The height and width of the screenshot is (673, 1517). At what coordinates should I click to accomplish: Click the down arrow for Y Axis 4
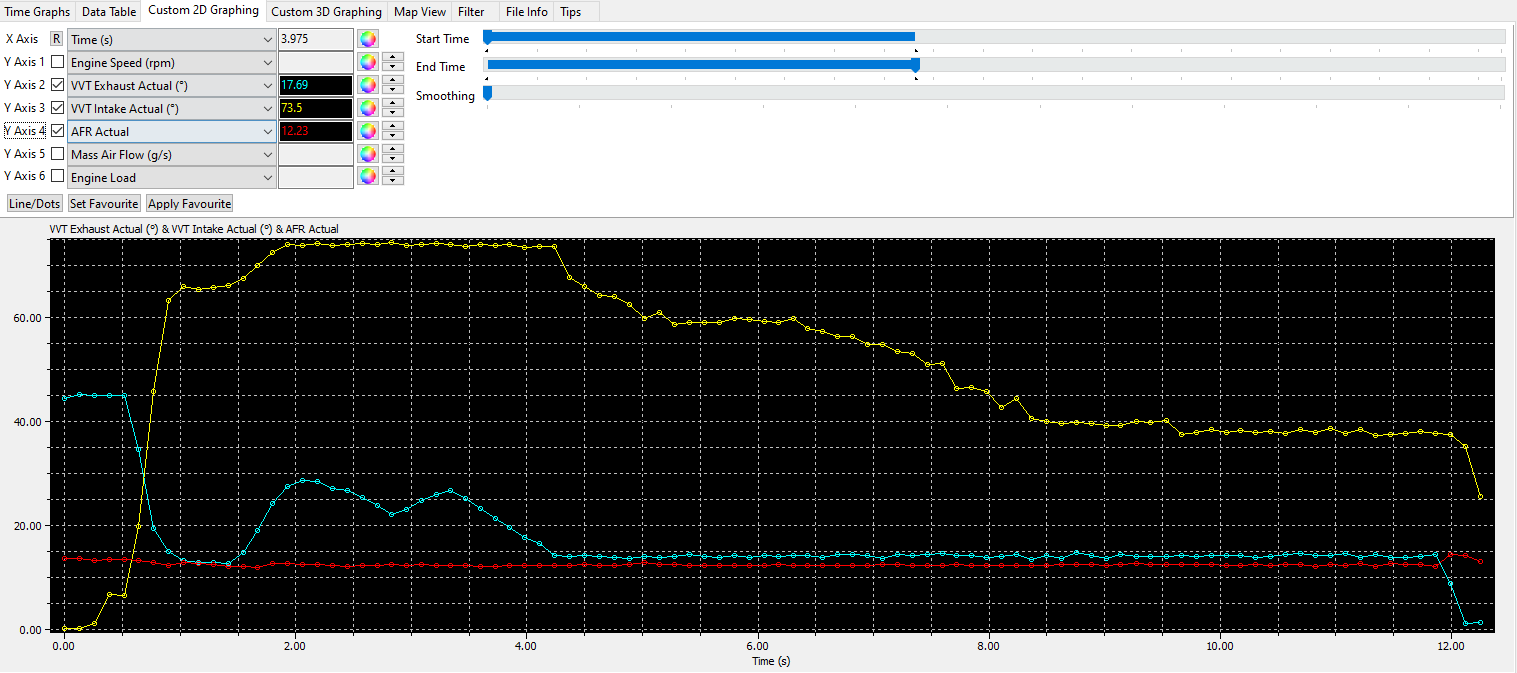393,136
